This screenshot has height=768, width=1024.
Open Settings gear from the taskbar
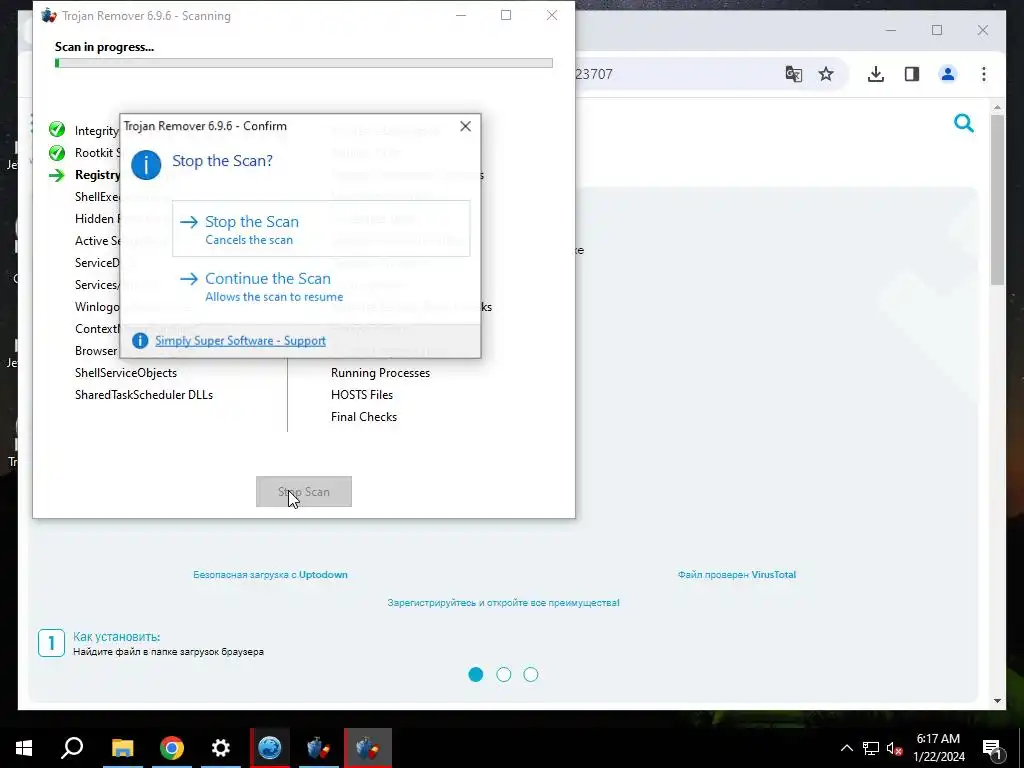[221, 748]
